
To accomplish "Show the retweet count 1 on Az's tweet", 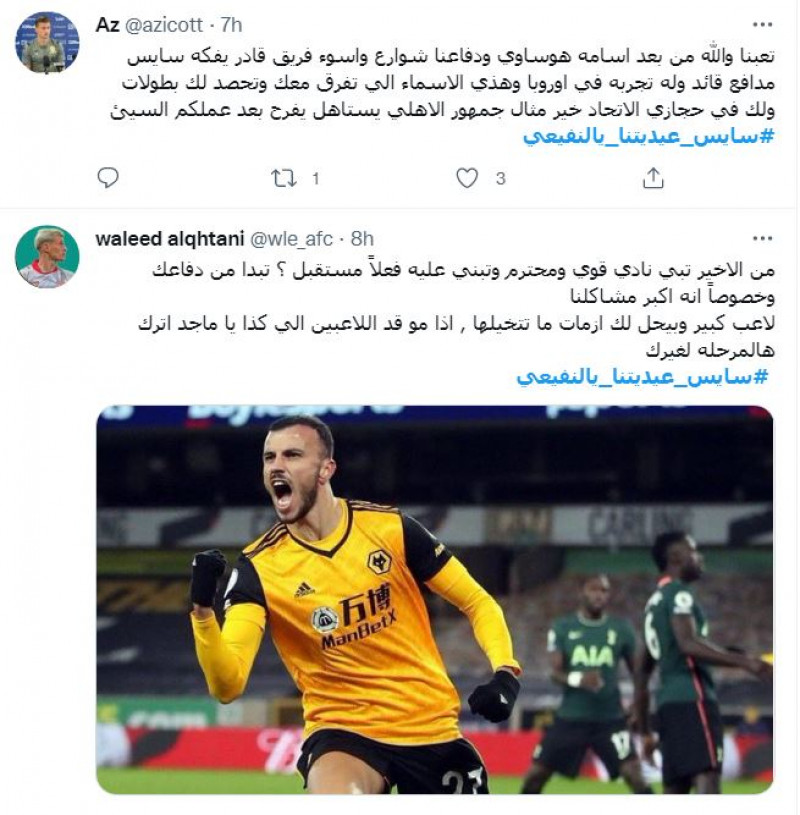I will (x=315, y=179).
